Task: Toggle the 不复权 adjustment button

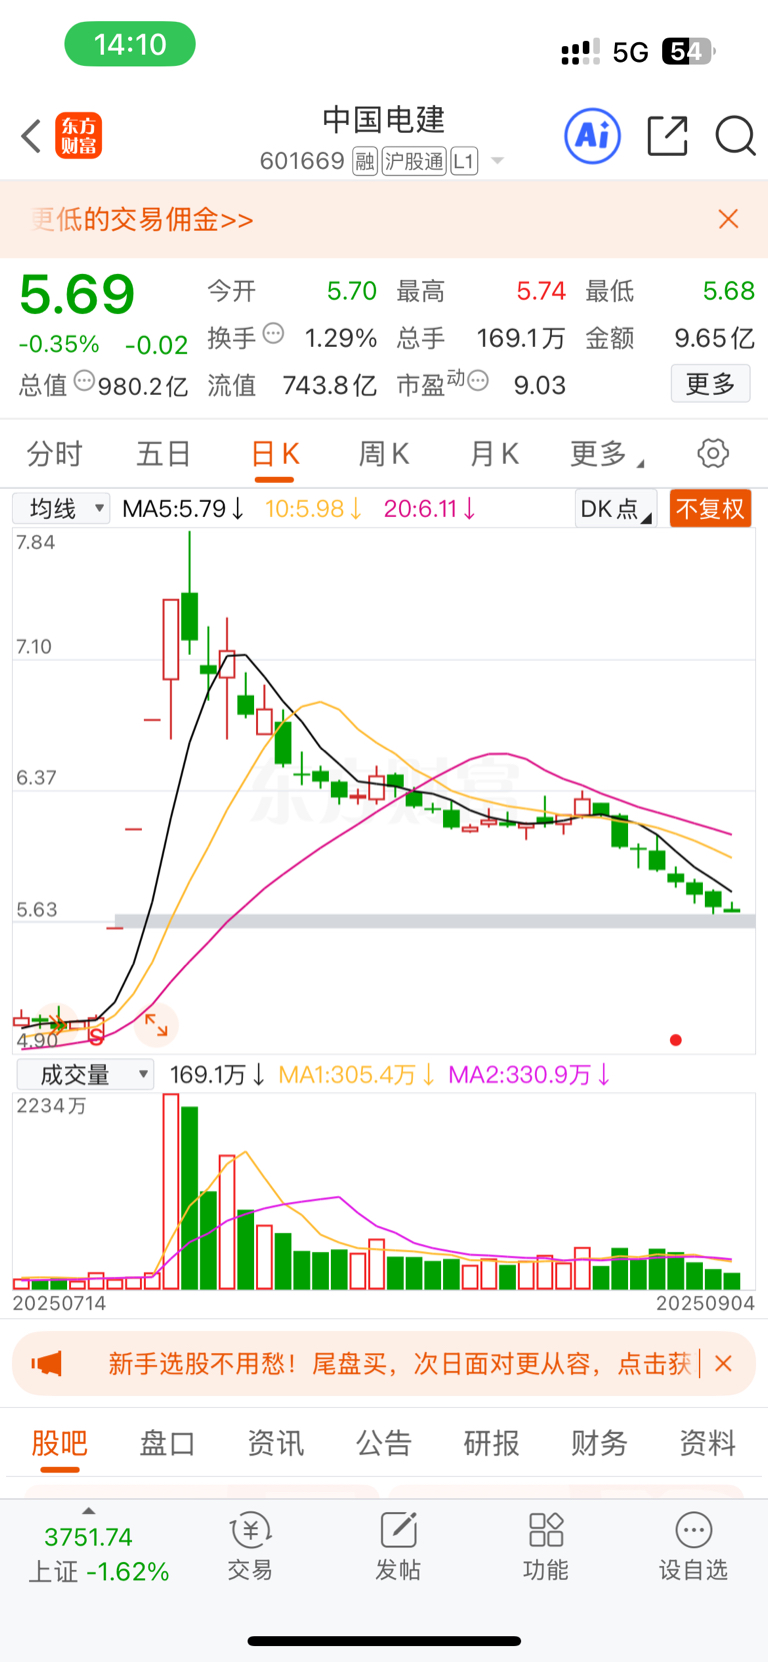Action: [710, 509]
